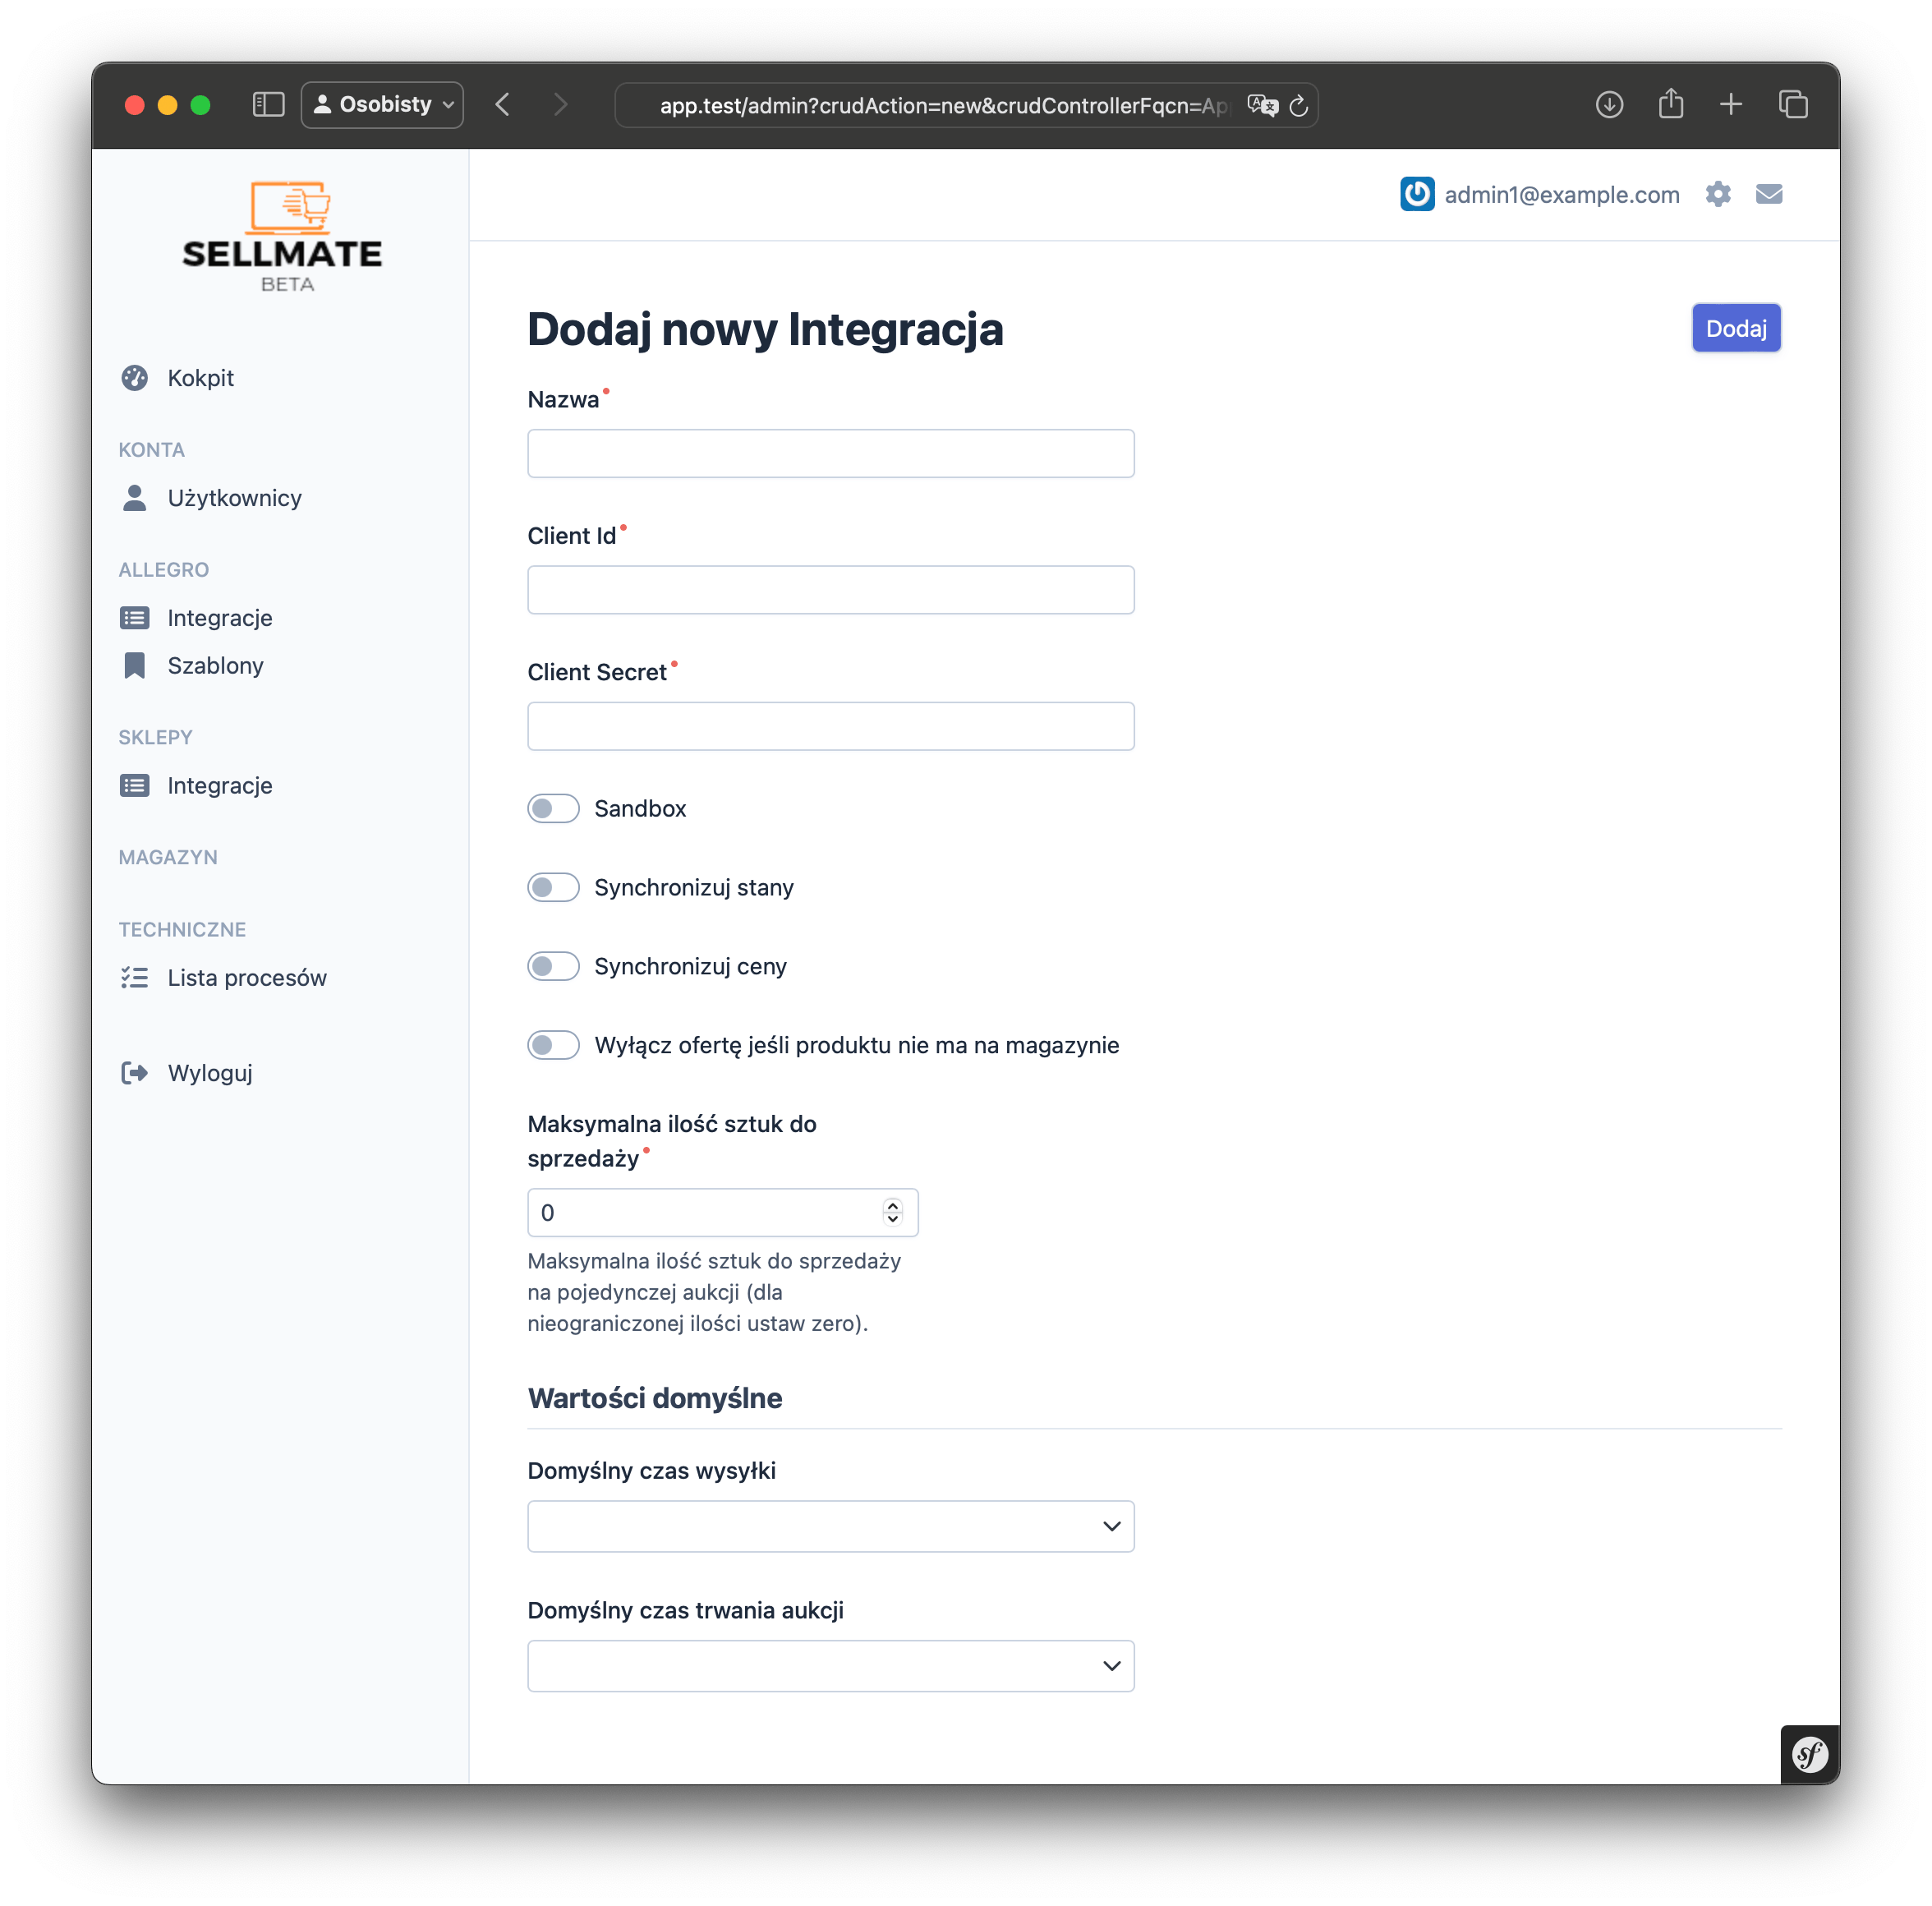Toggle Synchronizuj stany switch

click(553, 887)
